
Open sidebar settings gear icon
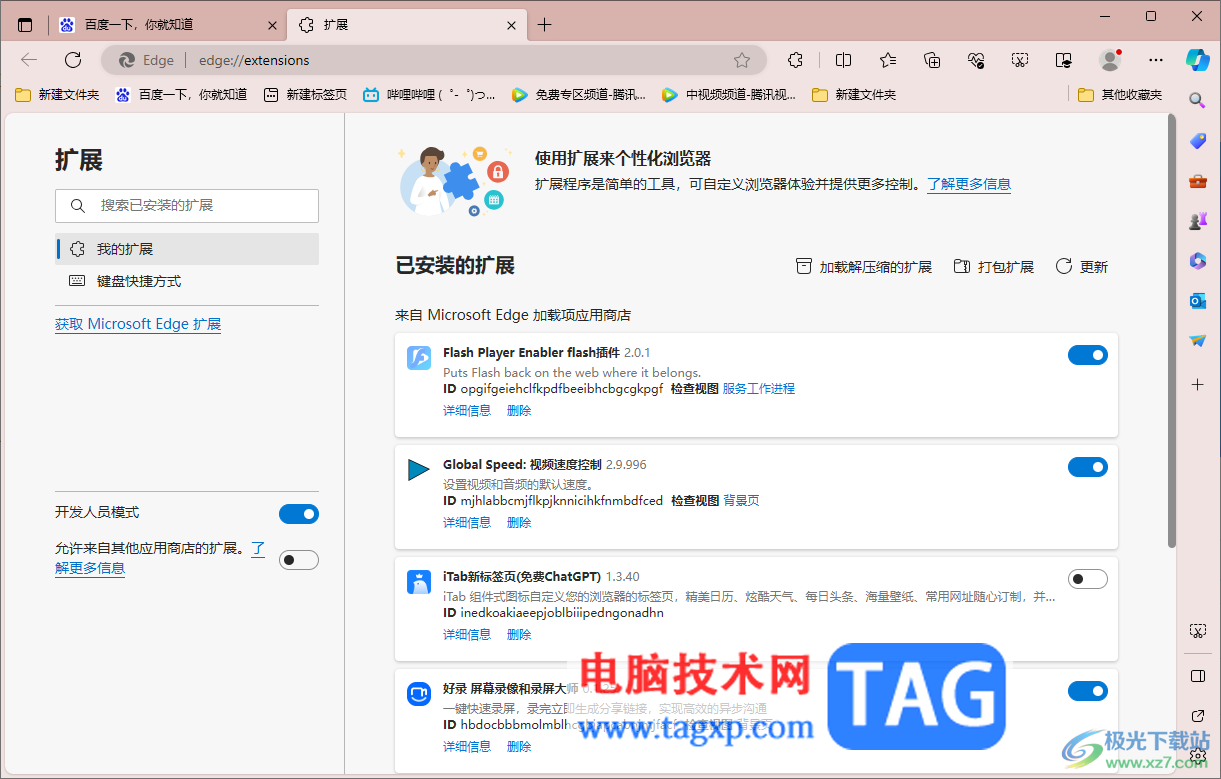pos(1197,755)
